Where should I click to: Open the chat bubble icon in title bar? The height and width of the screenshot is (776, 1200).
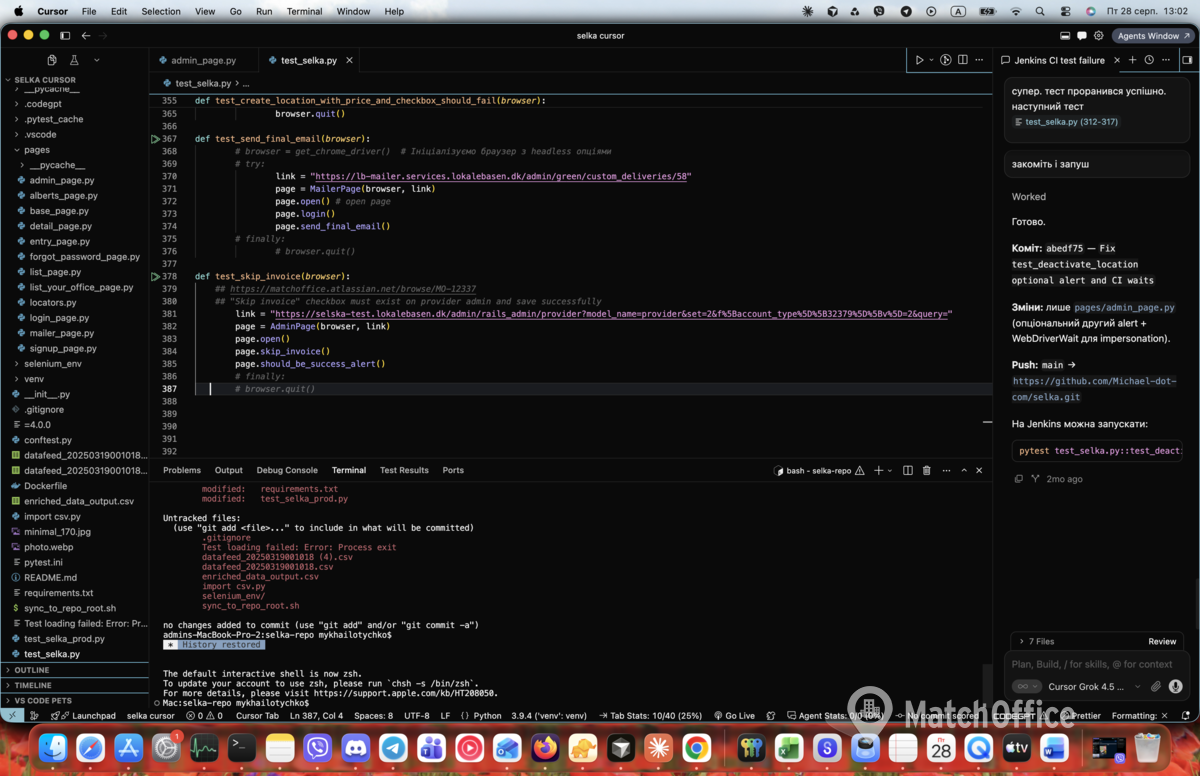point(1081,36)
